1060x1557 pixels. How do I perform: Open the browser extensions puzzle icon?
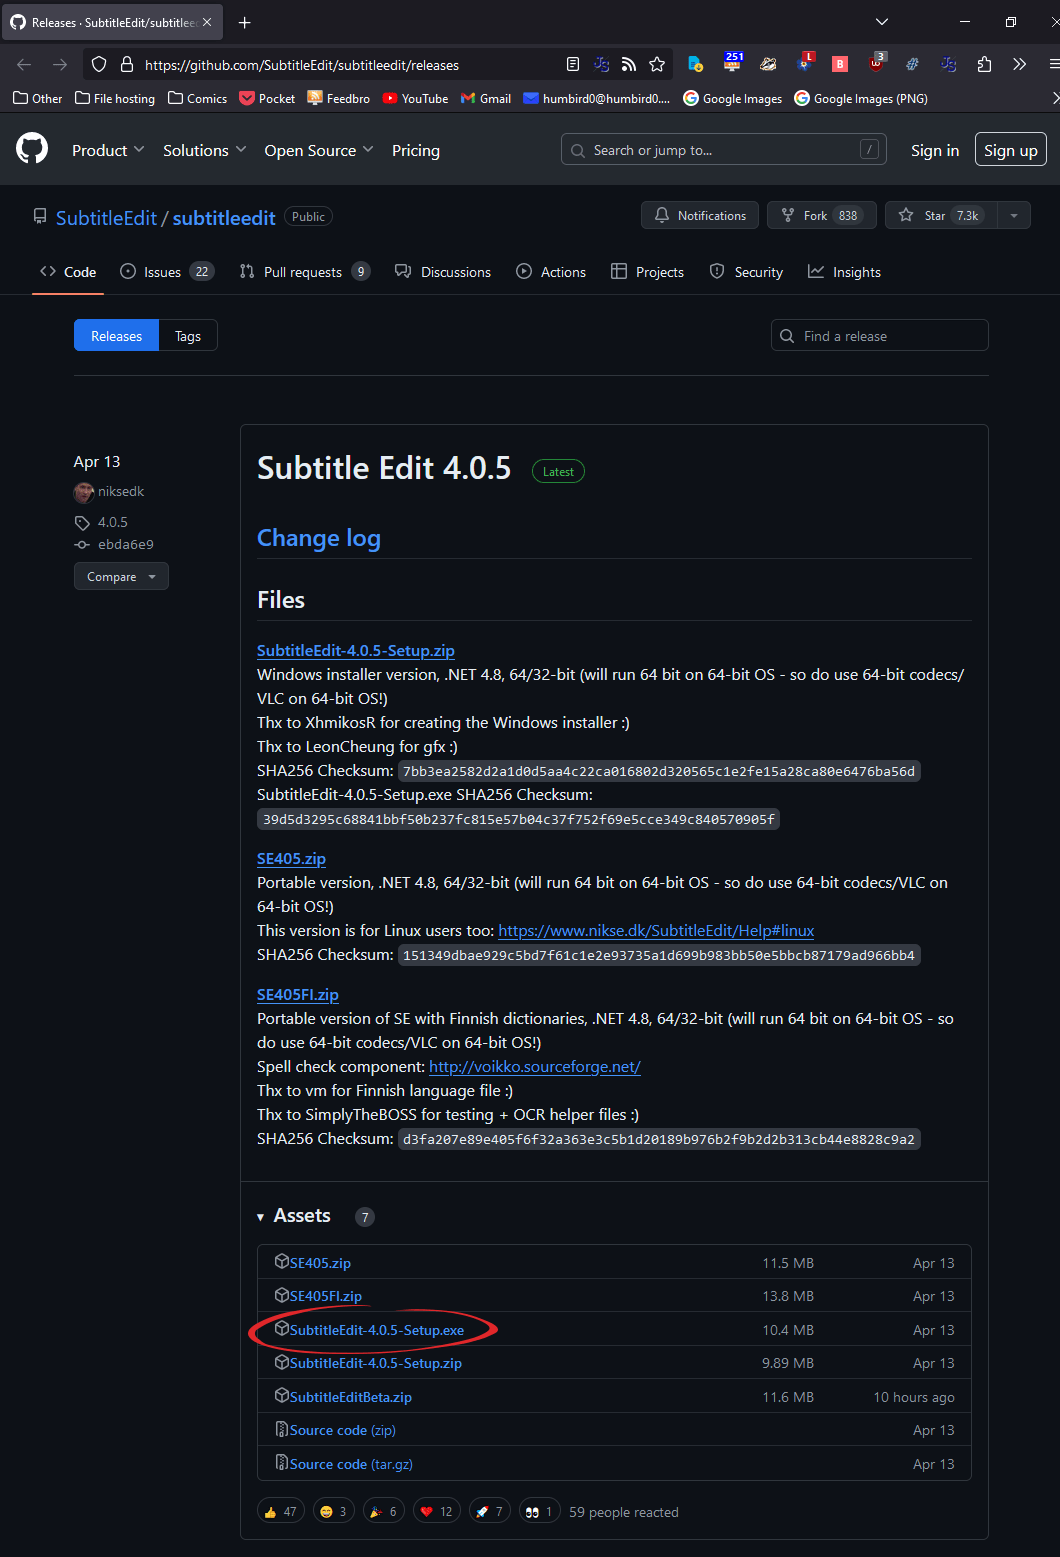coord(984,64)
